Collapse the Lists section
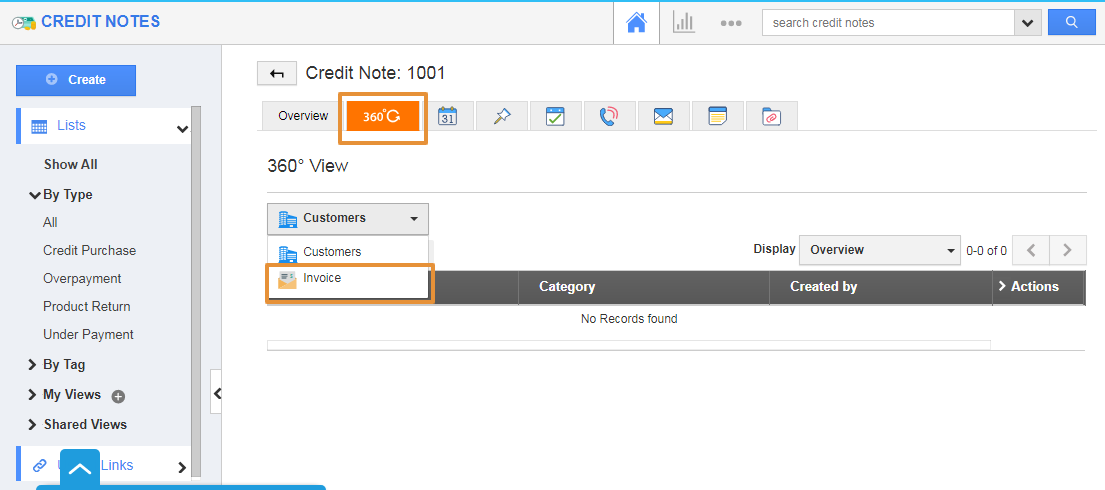 (183, 129)
